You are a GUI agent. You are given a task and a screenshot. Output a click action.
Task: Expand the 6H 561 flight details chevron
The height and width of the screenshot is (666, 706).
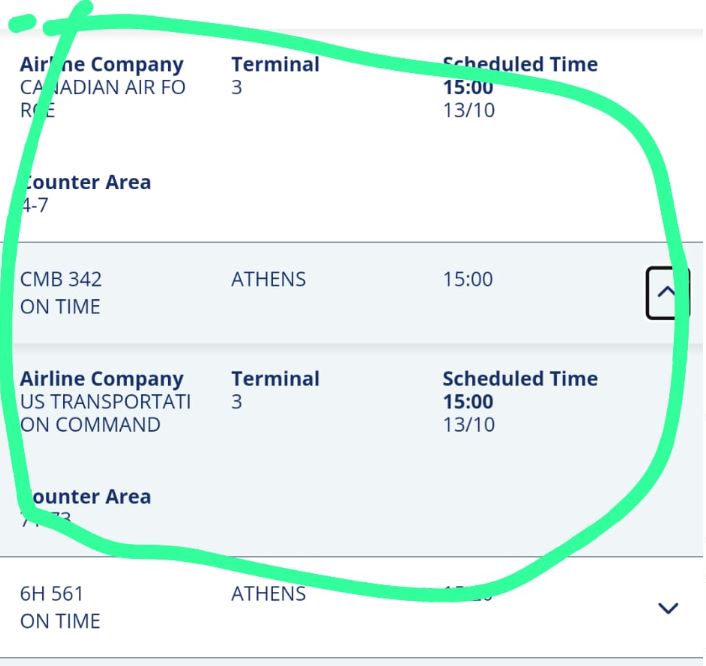click(x=668, y=607)
